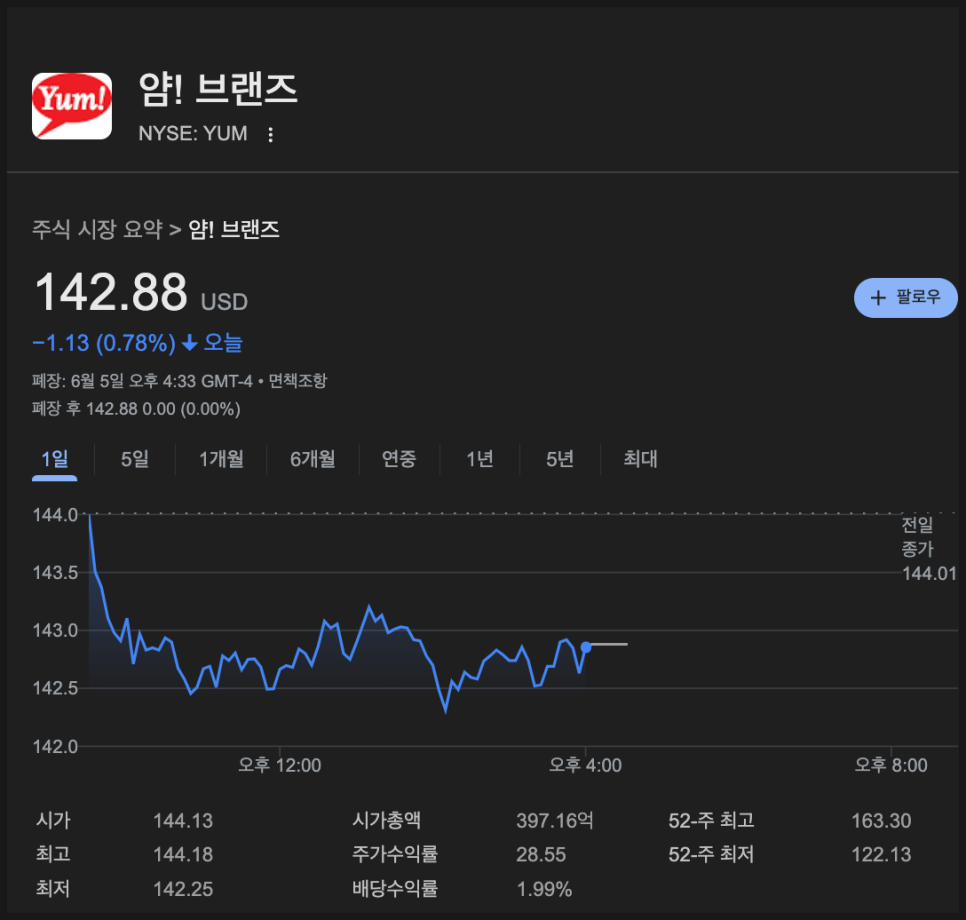Click the 얌! 브랜즈 company title

[x=218, y=89]
